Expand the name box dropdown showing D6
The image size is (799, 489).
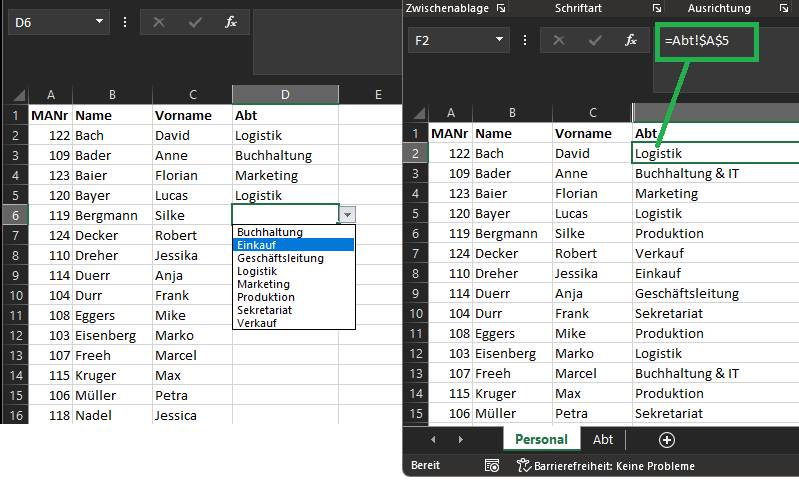[98, 21]
